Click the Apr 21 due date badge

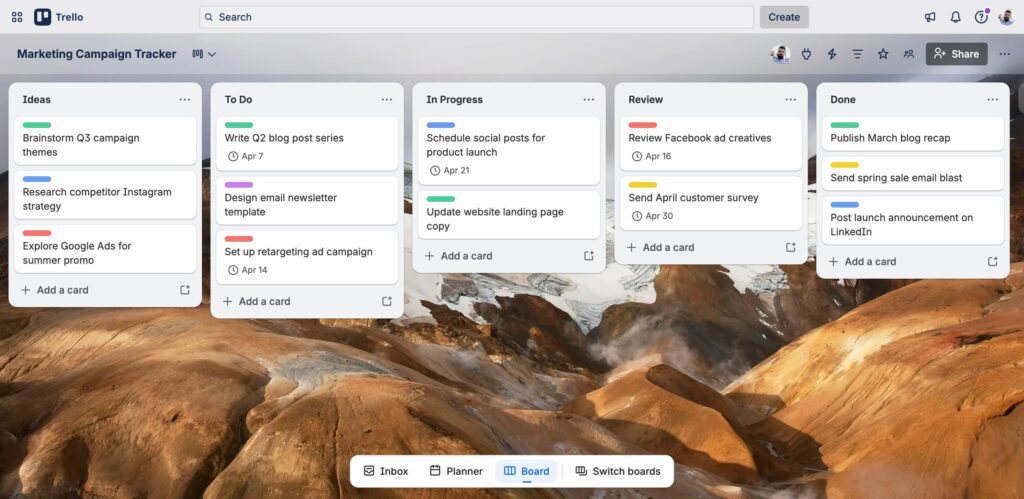449,170
